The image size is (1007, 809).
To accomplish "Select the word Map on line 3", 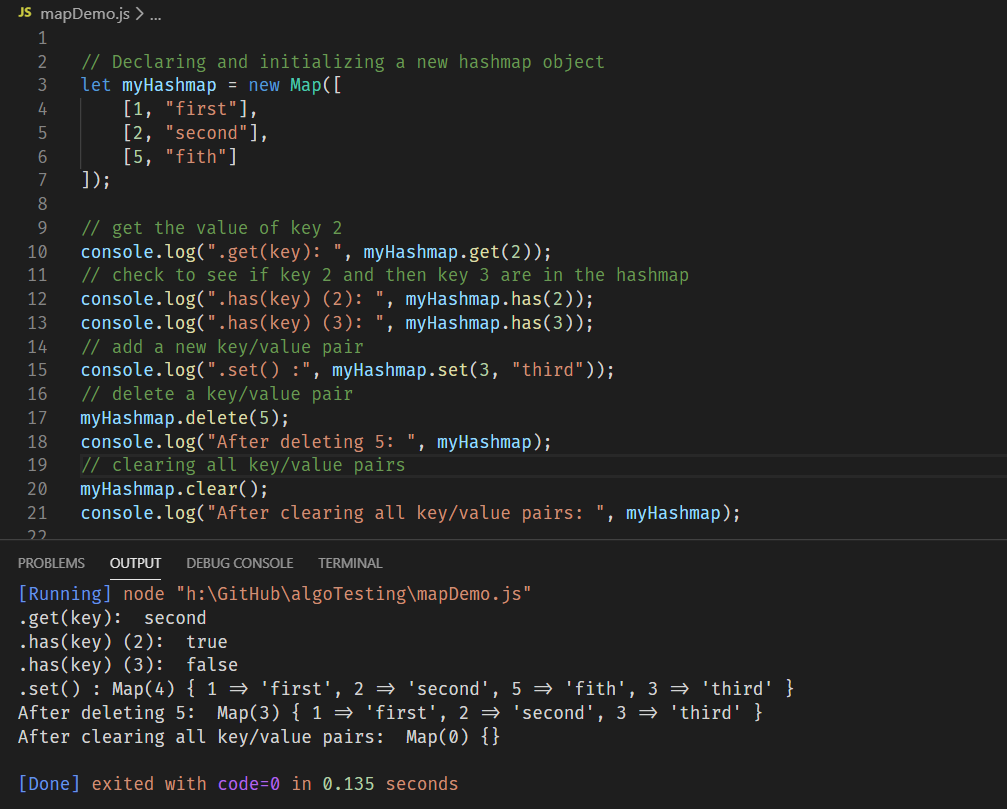I will point(304,85).
